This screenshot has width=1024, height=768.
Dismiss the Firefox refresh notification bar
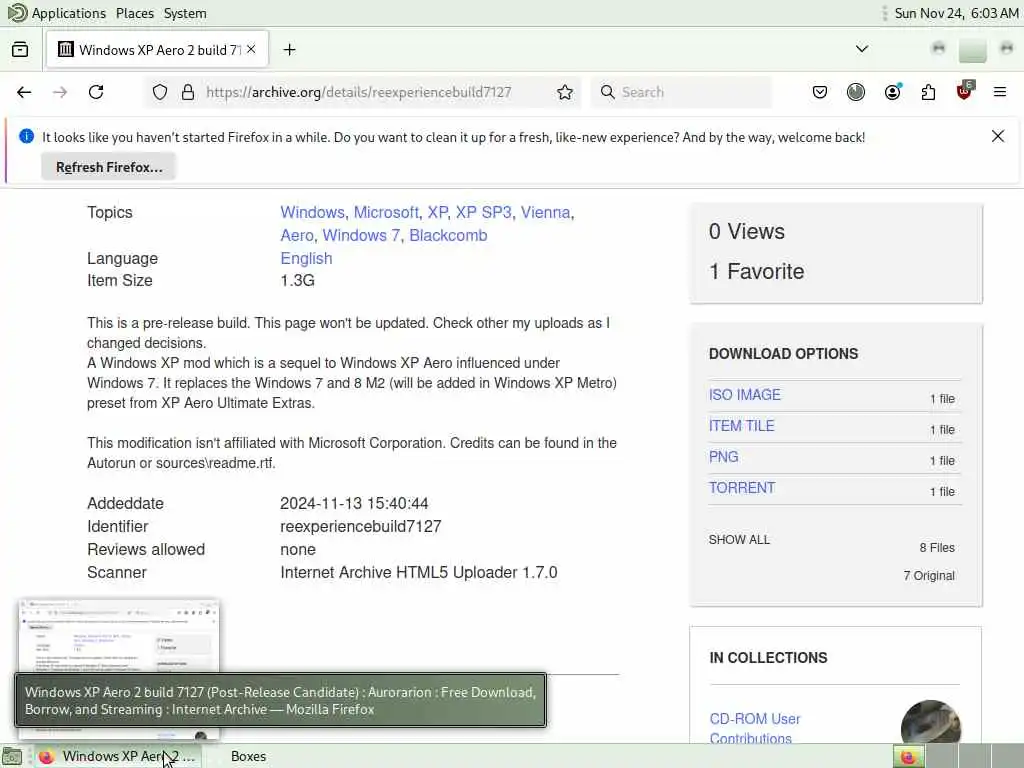998,136
